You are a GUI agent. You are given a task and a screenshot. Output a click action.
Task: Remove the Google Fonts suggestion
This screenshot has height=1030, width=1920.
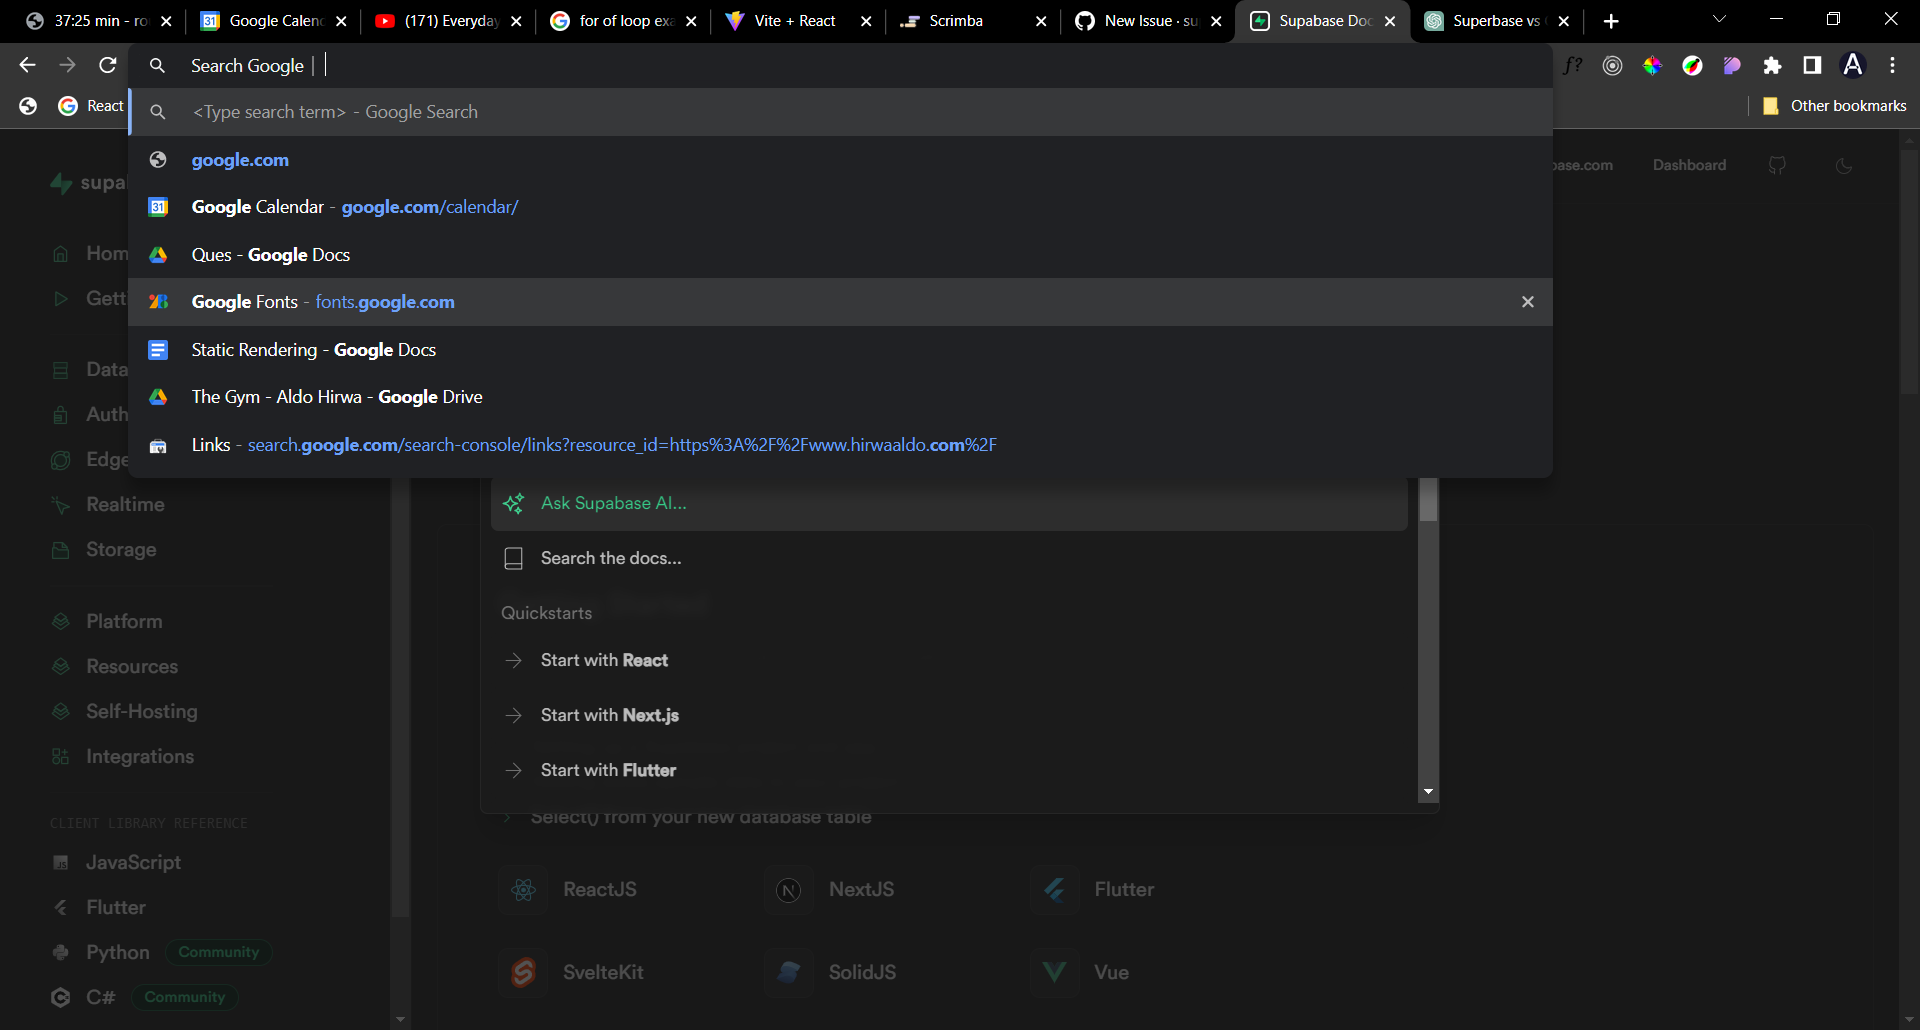coord(1527,301)
